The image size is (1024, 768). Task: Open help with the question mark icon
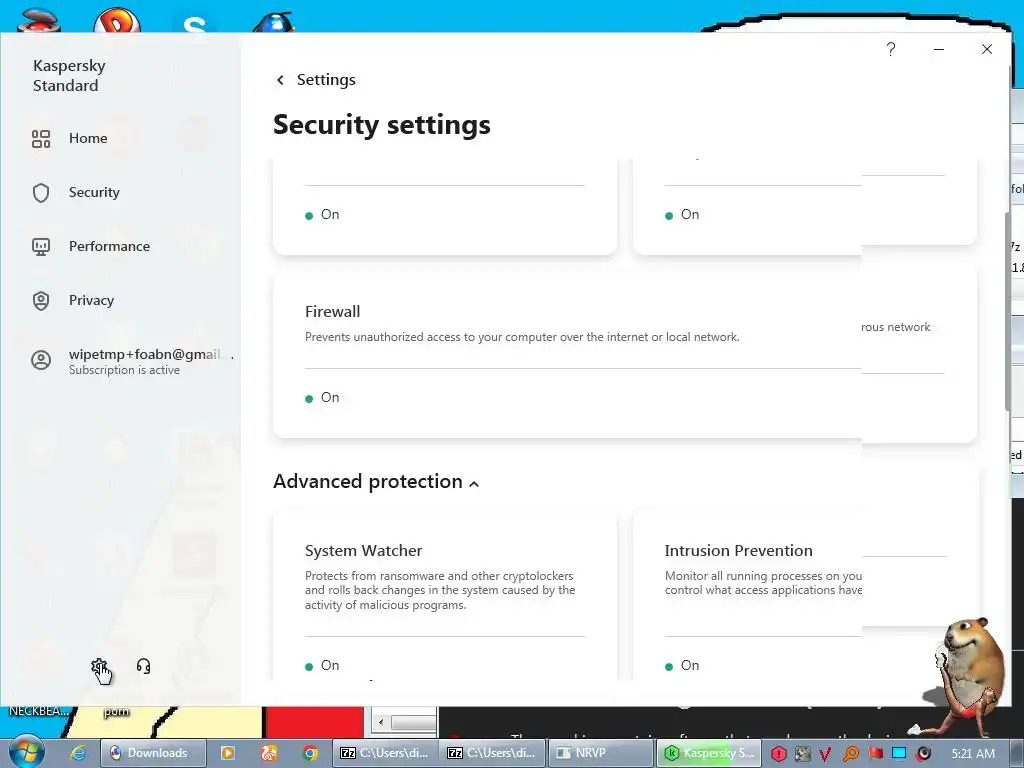[891, 49]
